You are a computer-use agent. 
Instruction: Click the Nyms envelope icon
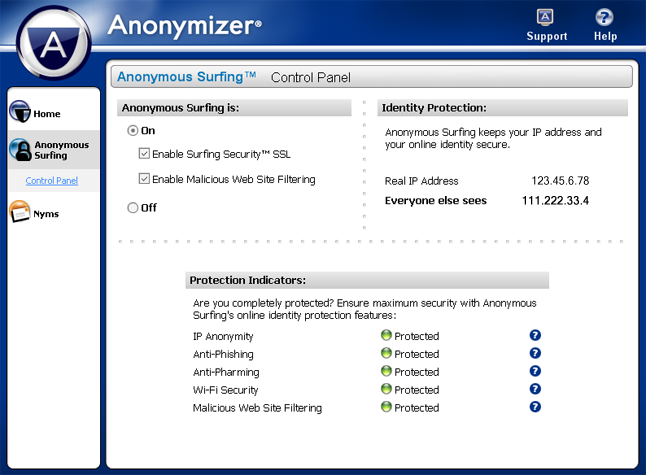pos(20,213)
